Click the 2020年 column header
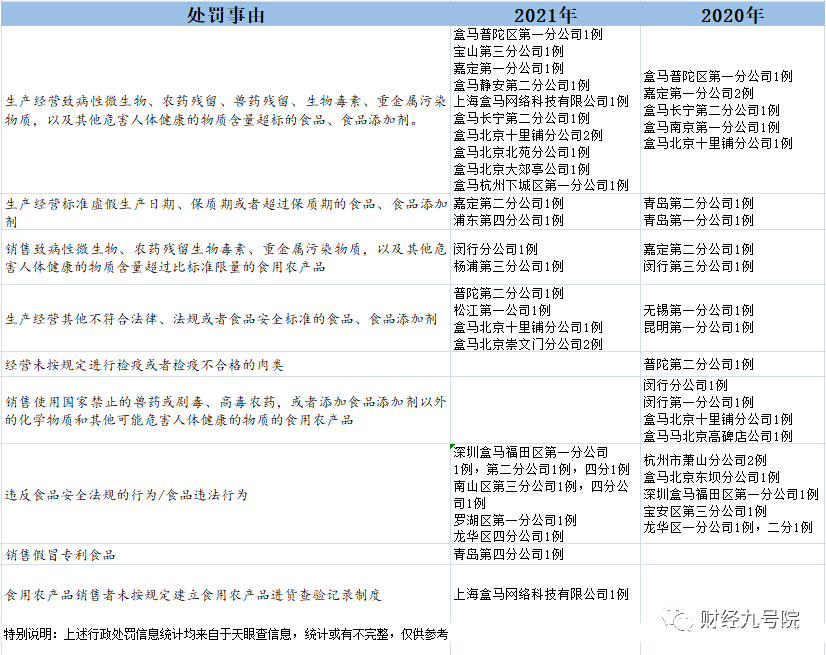The image size is (826, 655). [x=732, y=15]
